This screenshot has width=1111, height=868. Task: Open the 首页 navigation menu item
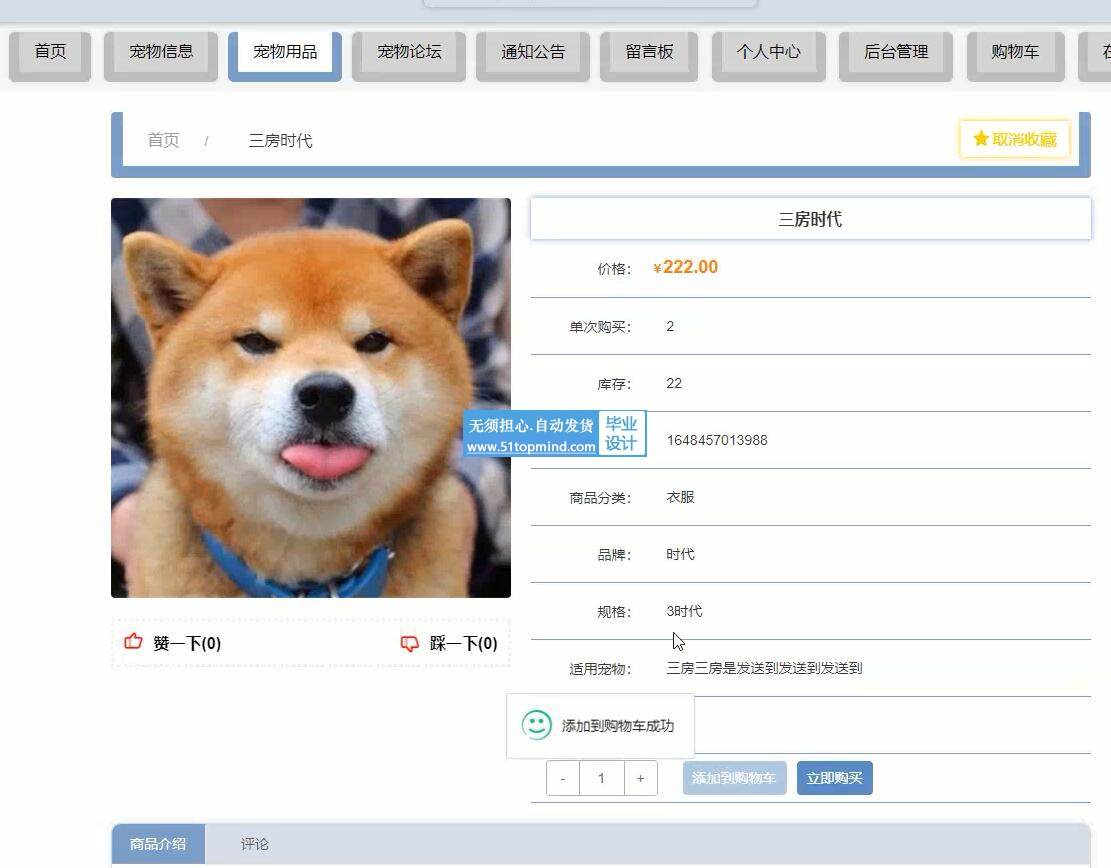50,52
